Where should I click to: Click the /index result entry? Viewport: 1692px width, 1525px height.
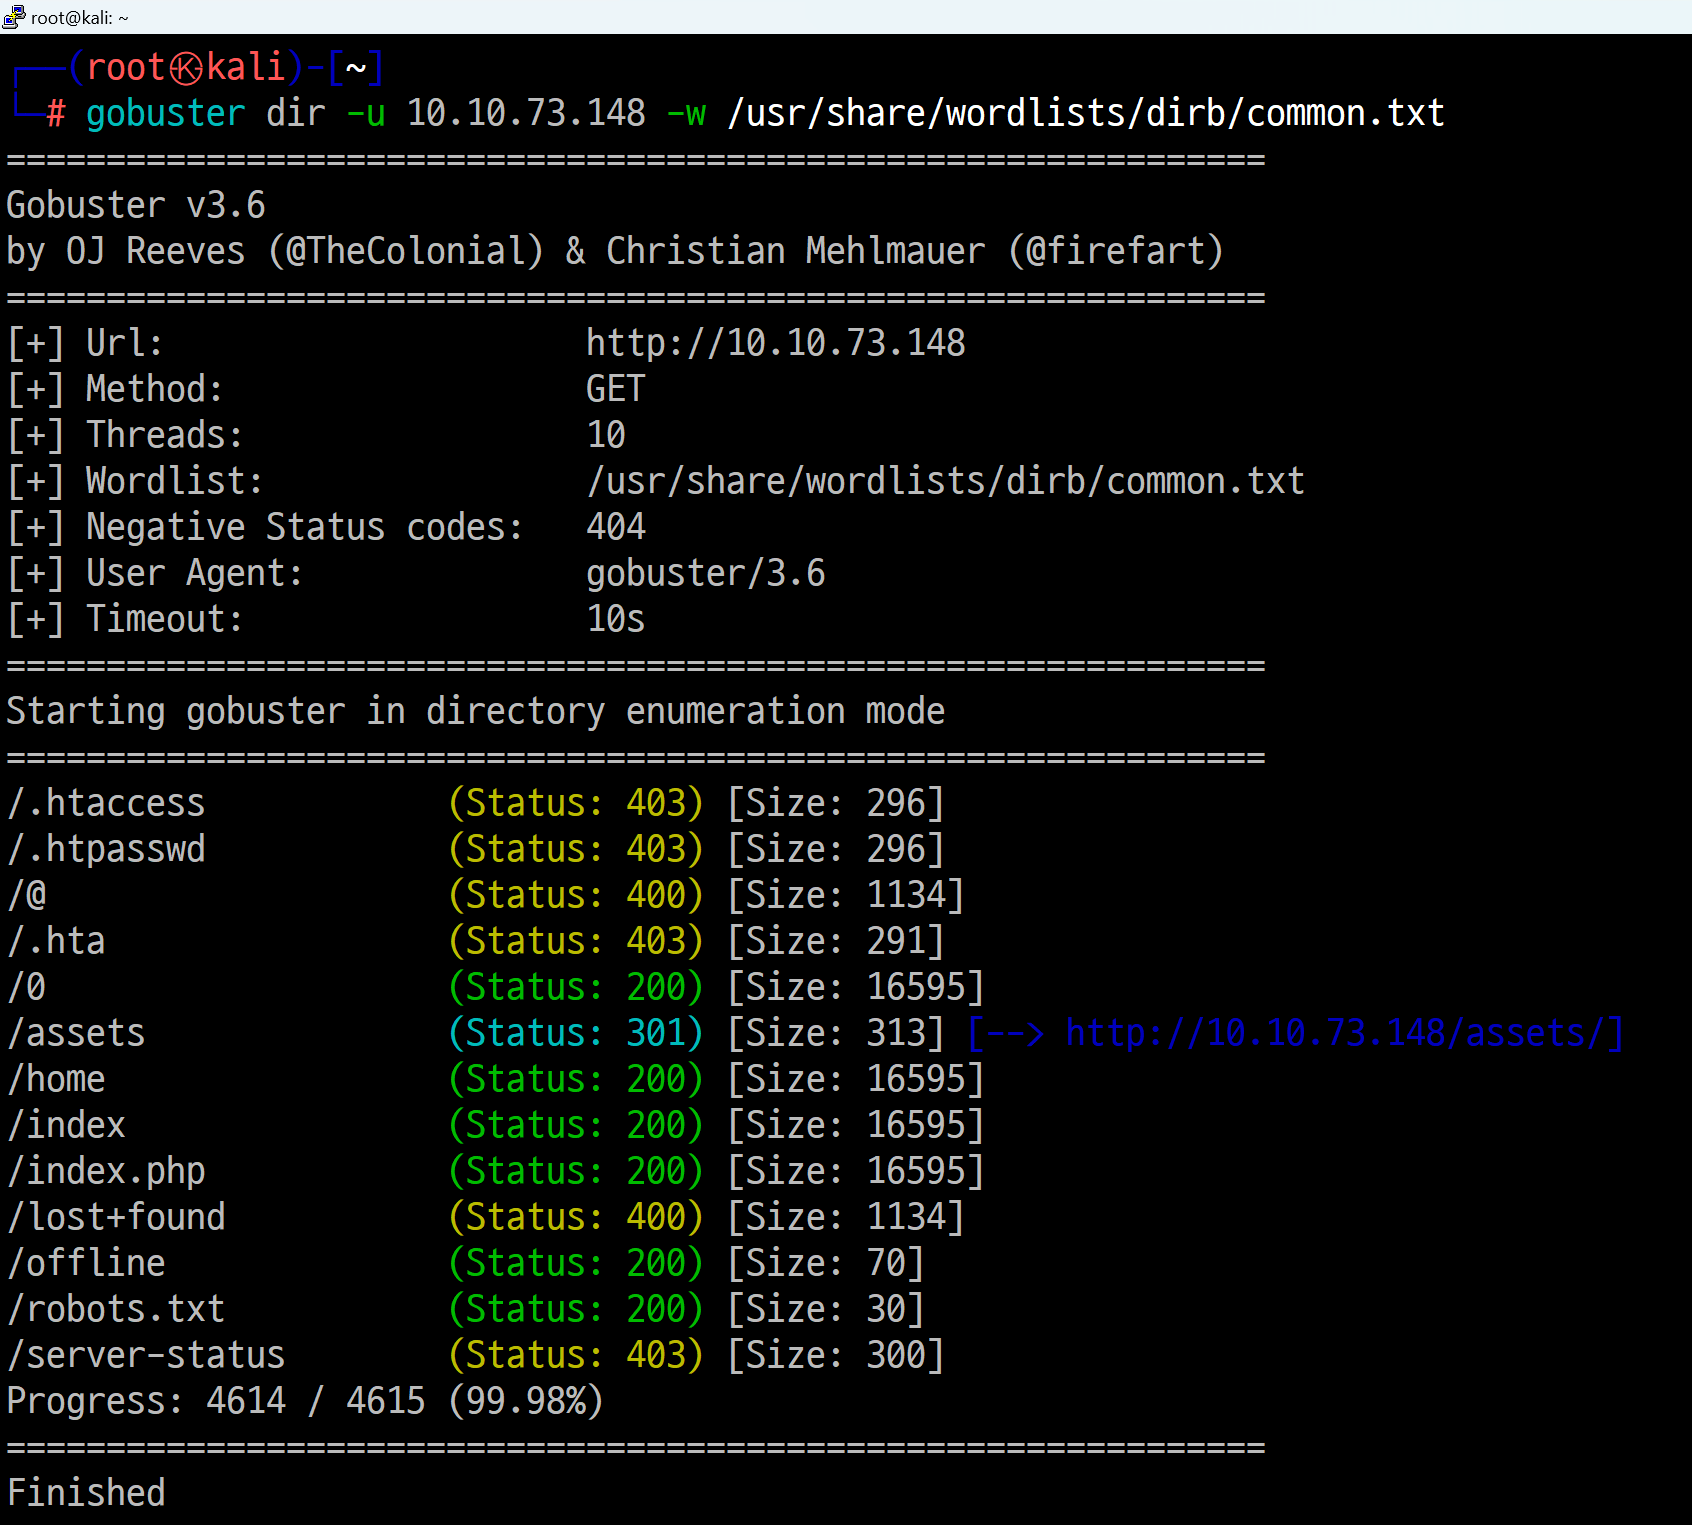tap(66, 1125)
